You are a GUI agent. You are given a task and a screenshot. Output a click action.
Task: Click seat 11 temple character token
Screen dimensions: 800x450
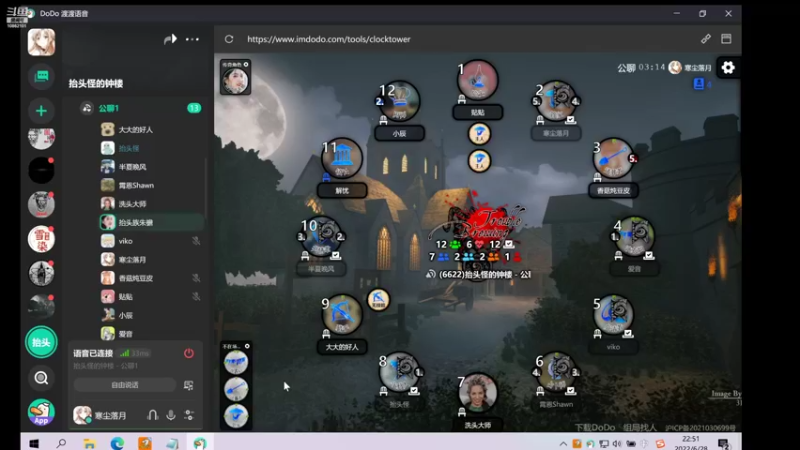click(x=342, y=158)
